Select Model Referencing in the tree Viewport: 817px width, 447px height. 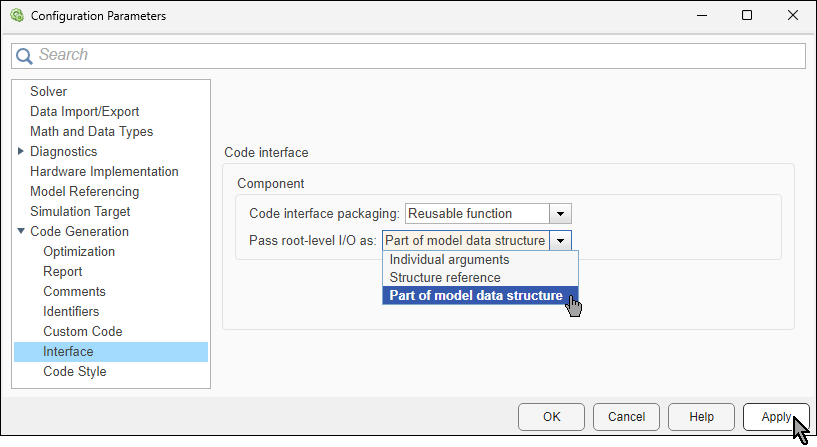84,191
